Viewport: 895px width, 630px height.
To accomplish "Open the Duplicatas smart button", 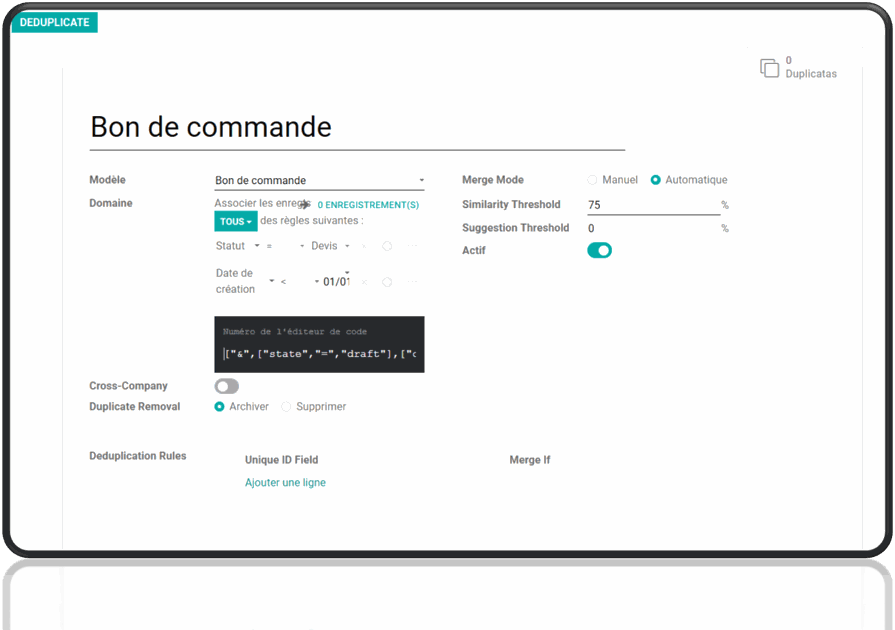I will pos(797,67).
